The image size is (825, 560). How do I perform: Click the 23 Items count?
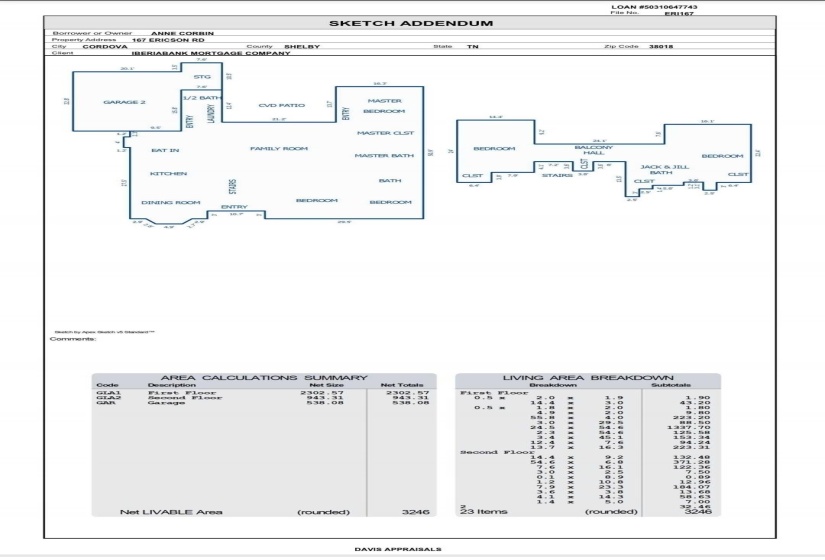[484, 512]
